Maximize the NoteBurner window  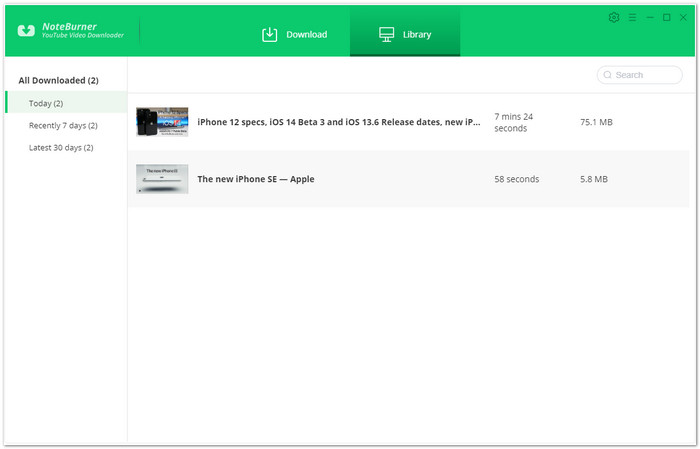667,17
